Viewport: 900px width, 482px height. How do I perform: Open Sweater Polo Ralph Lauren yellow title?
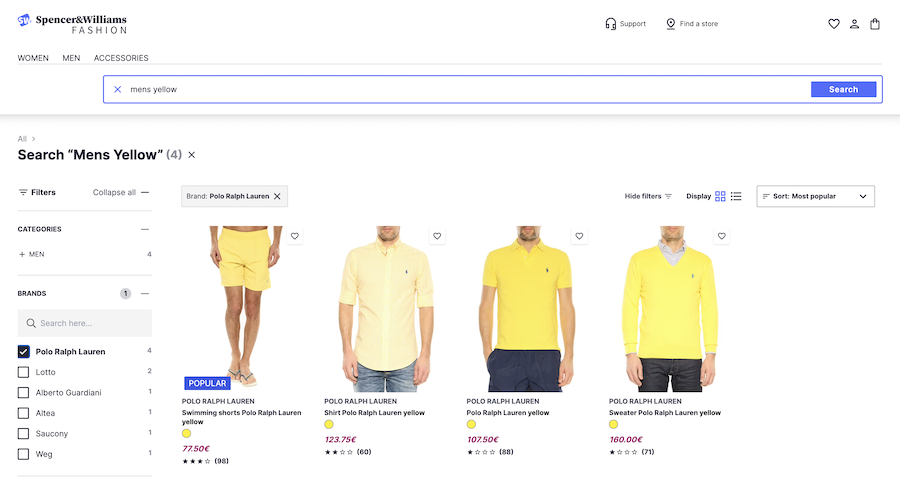click(665, 413)
